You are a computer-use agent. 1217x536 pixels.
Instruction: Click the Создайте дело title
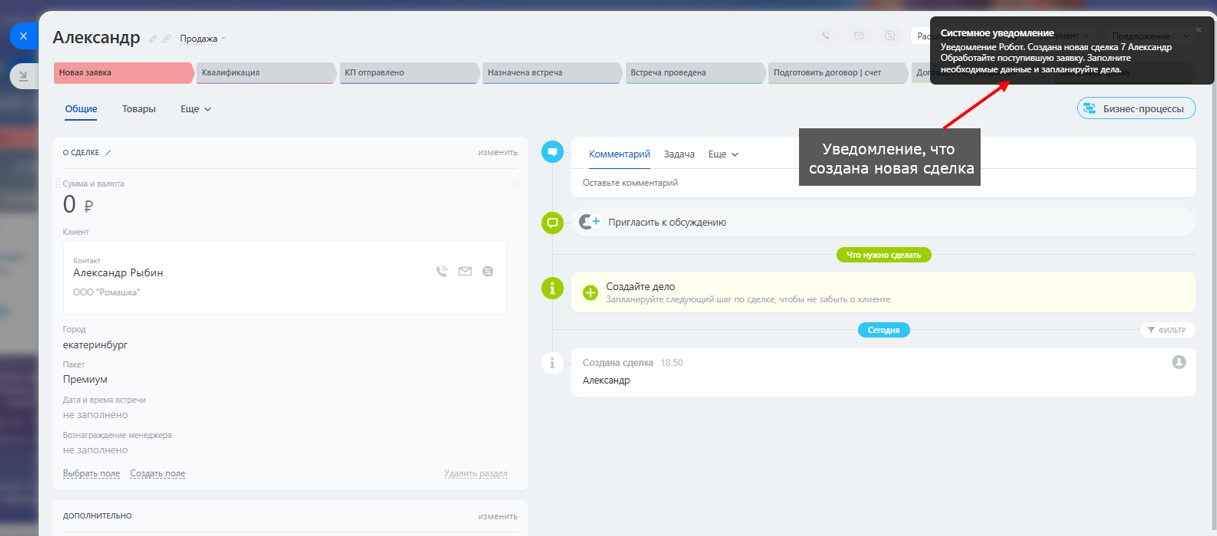click(640, 286)
